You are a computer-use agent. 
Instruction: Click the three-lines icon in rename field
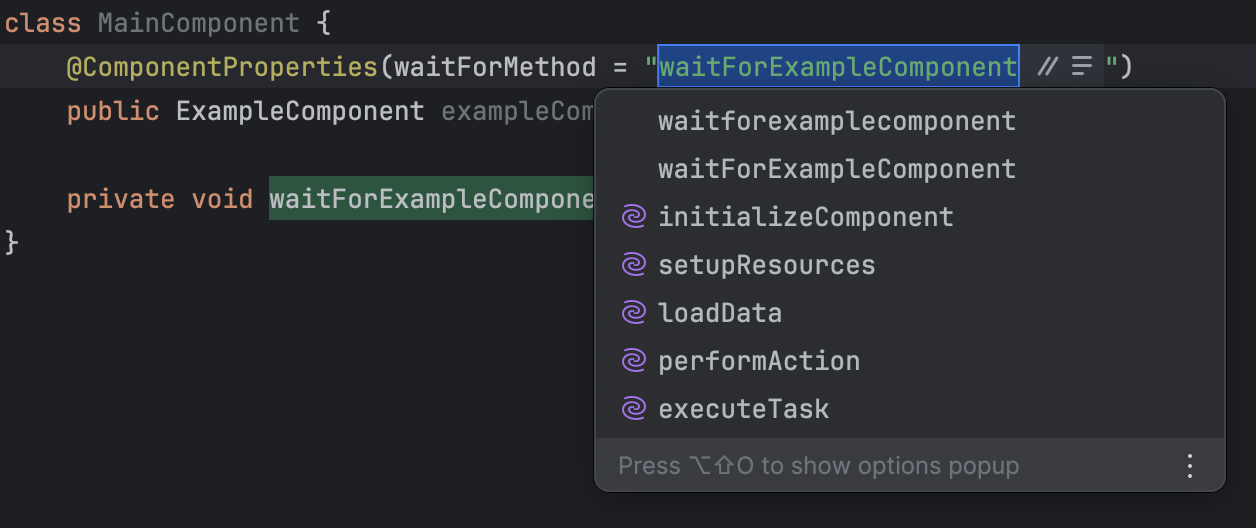pos(1082,67)
